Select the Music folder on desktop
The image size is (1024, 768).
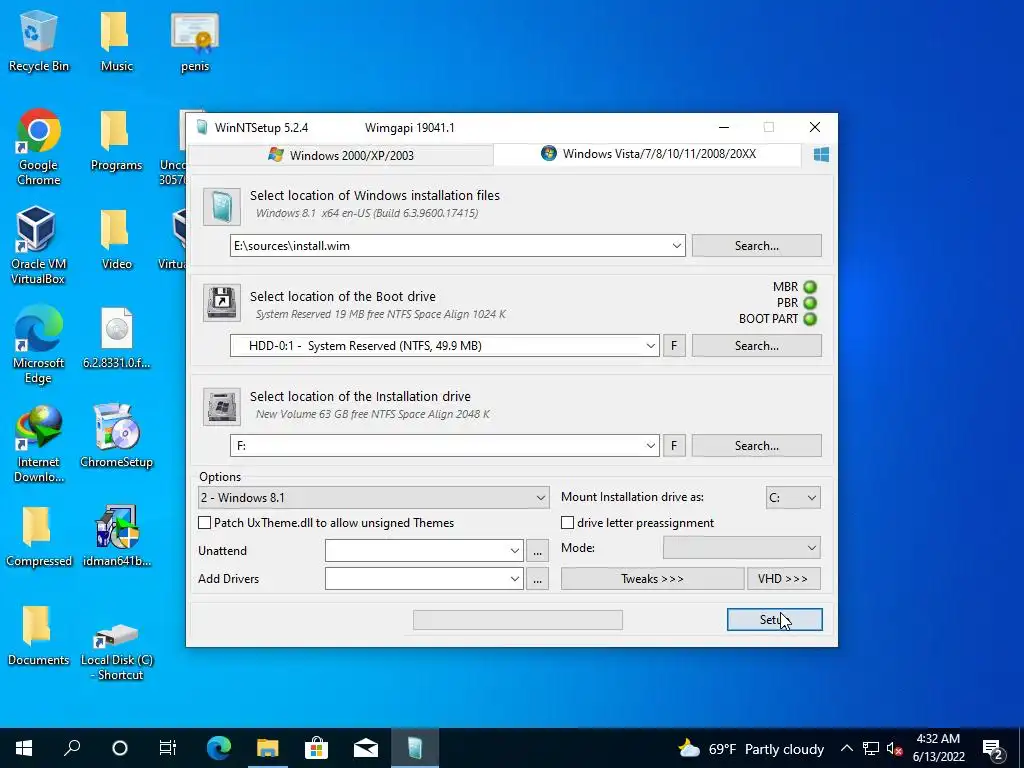pos(116,42)
